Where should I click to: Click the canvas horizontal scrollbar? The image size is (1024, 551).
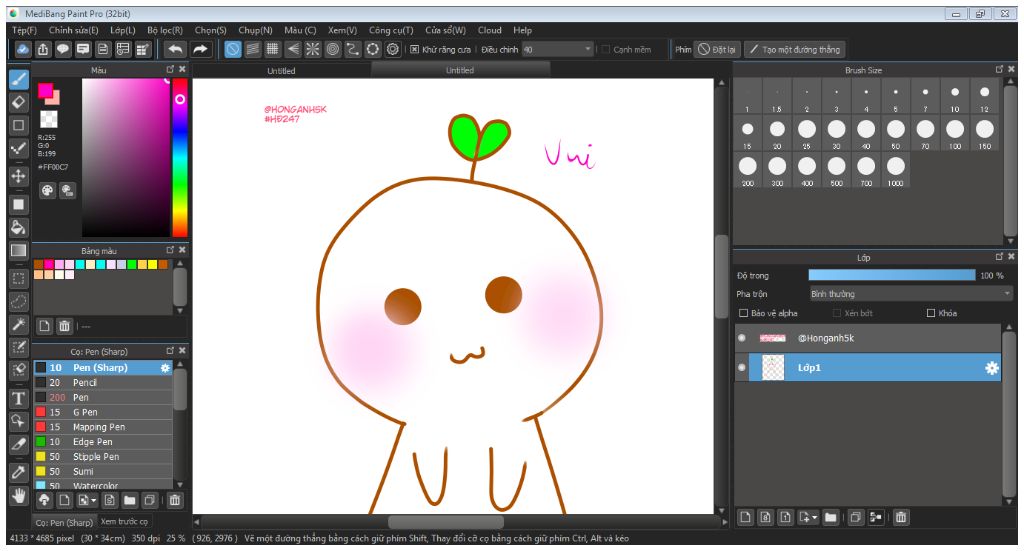tap(445, 522)
